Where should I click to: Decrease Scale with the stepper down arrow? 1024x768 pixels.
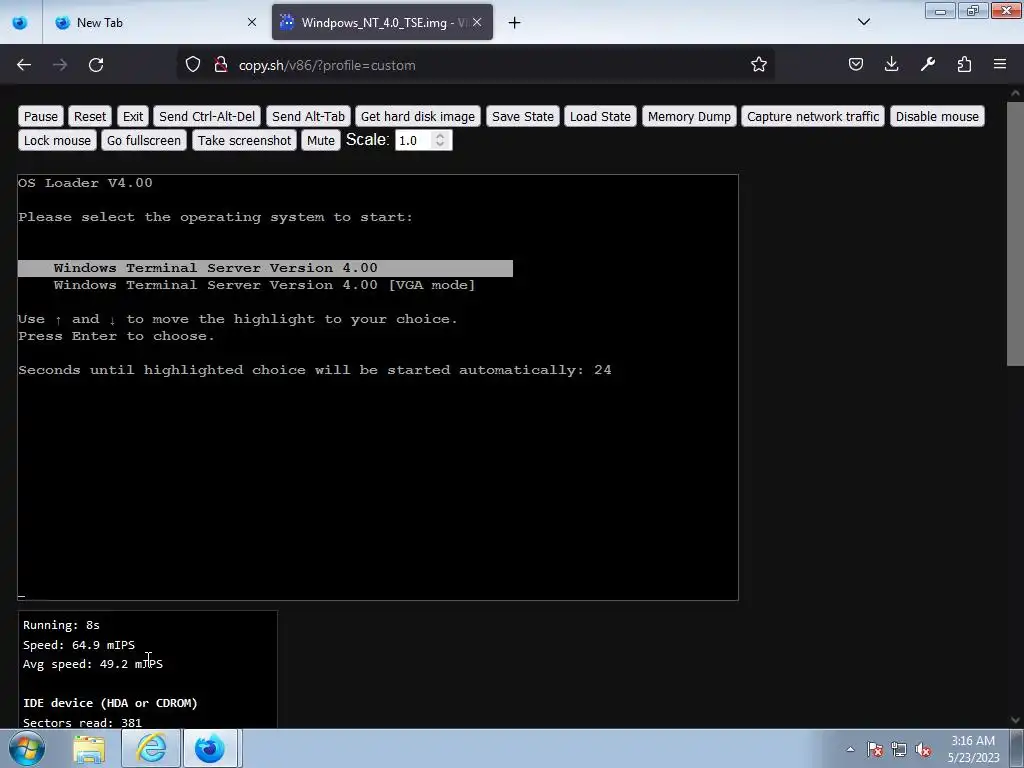(x=440, y=145)
